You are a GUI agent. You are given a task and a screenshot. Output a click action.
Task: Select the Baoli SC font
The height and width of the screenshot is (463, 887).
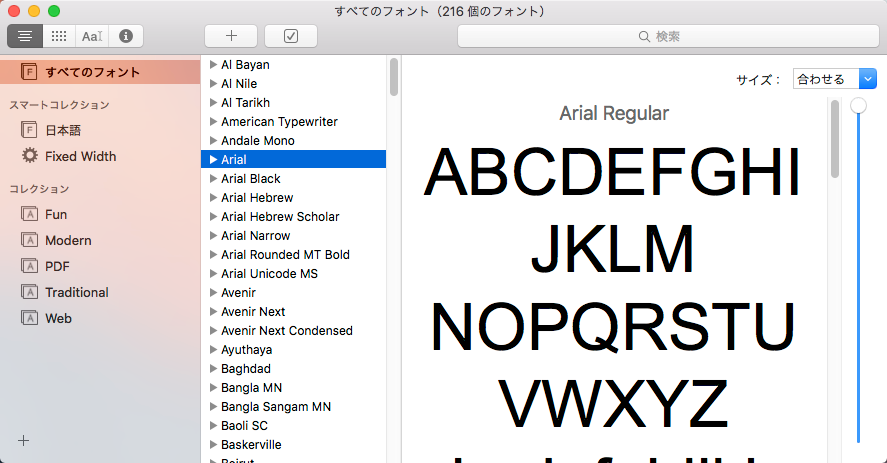pyautogui.click(x=244, y=426)
